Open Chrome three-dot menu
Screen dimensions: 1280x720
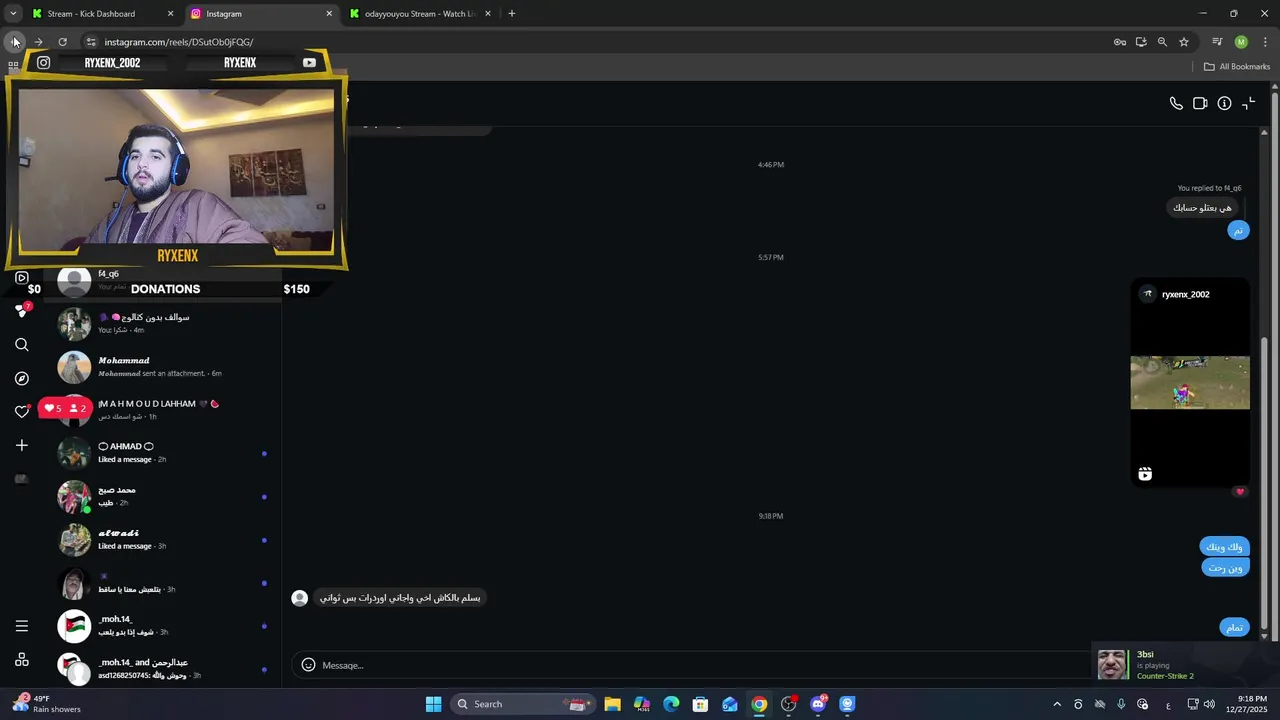tap(1265, 42)
